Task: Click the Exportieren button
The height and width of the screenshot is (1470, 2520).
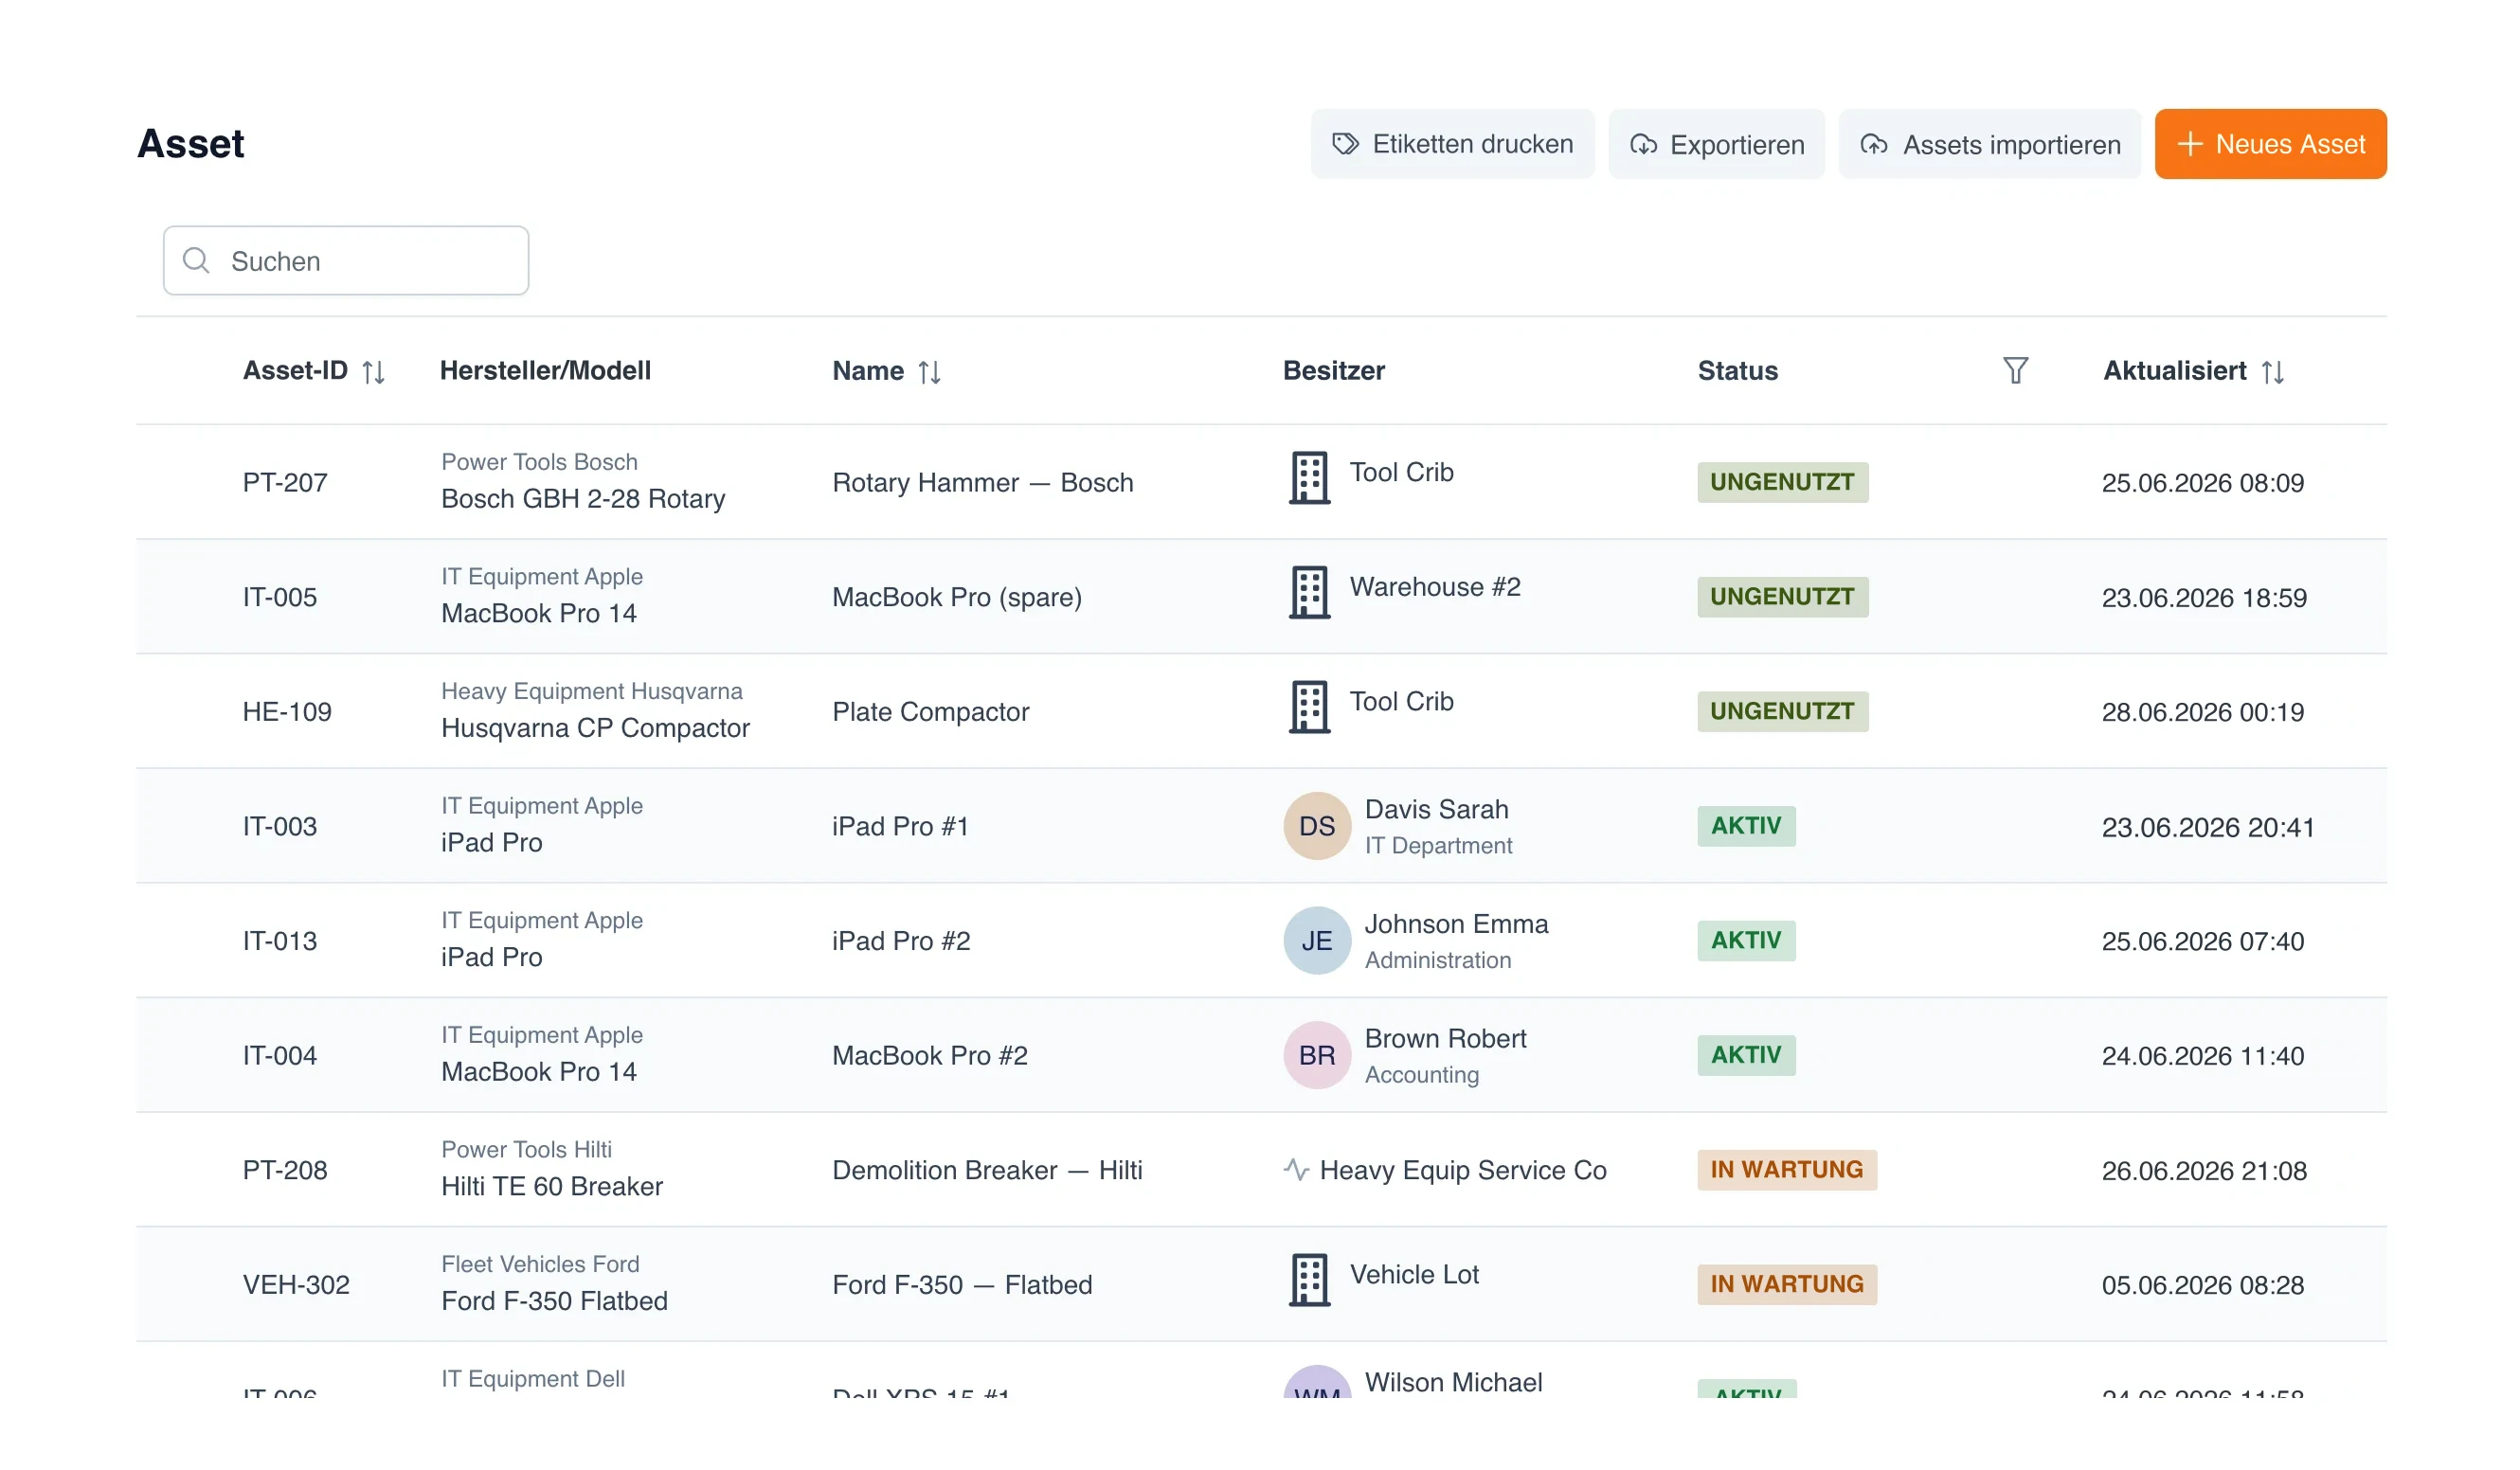Action: 1716,144
